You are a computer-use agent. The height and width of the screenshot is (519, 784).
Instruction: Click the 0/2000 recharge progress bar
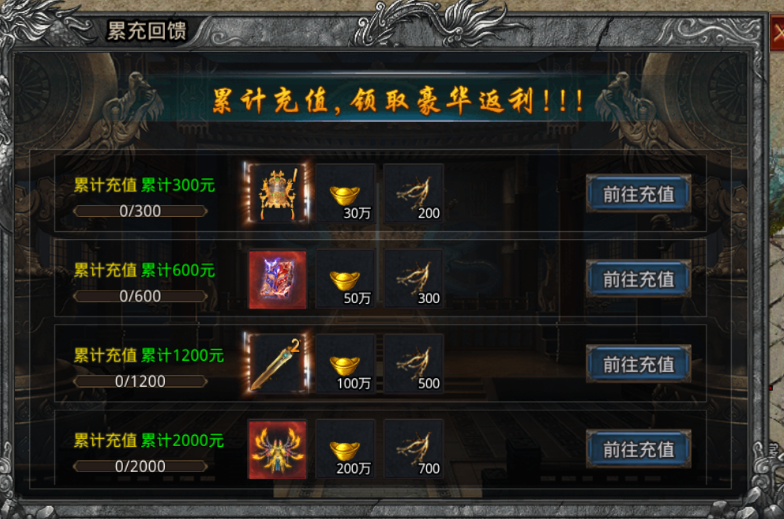click(140, 466)
